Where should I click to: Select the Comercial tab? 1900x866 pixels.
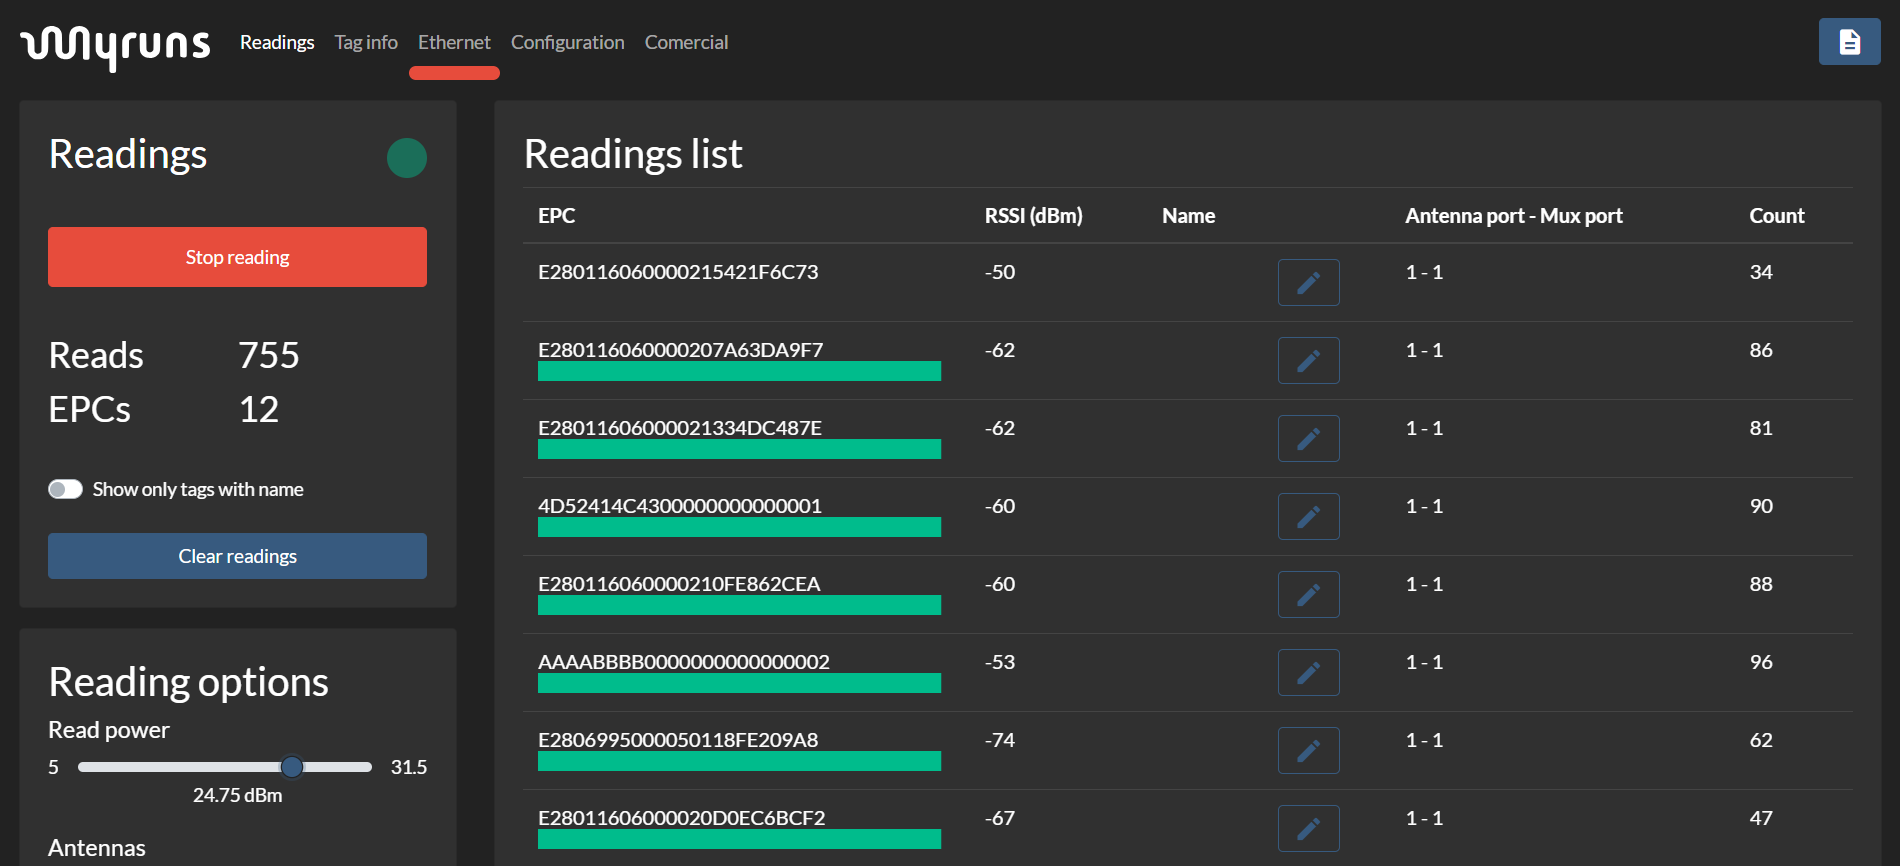coord(686,42)
